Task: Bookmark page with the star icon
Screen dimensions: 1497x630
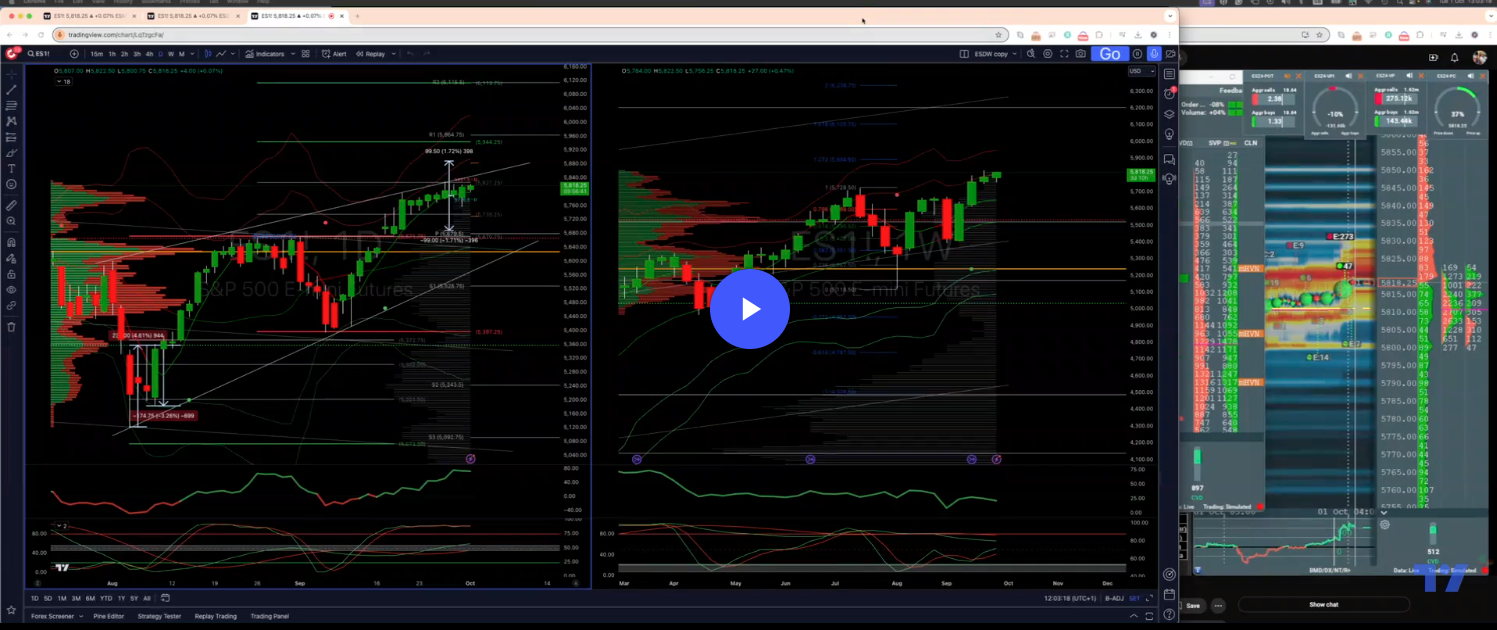Action: tap(999, 35)
